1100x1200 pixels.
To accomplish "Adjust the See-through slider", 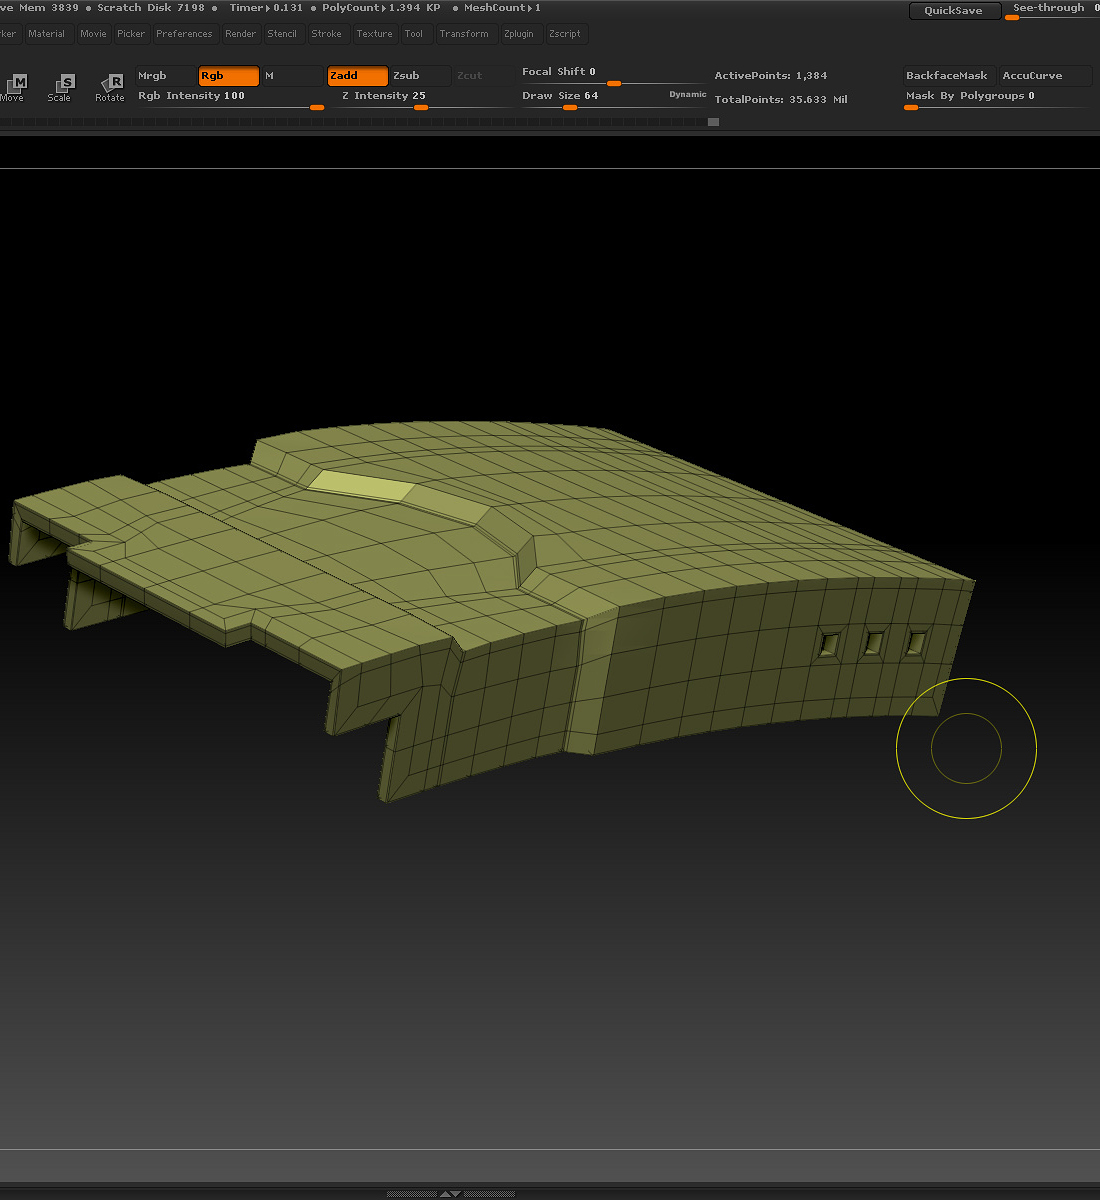I will click(x=1054, y=10).
